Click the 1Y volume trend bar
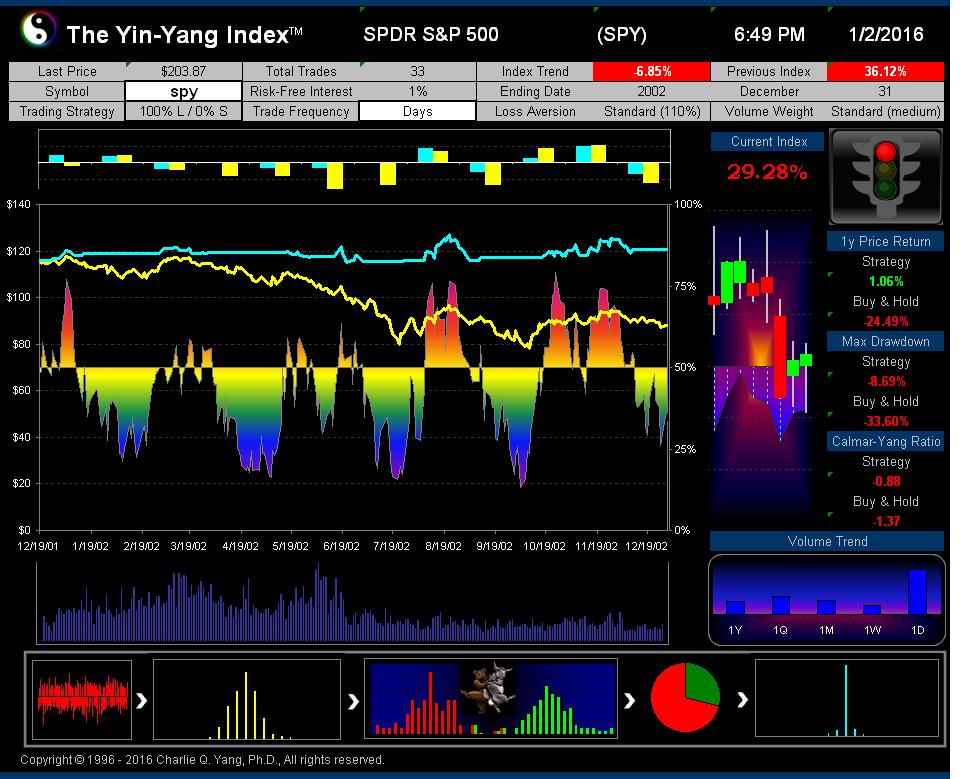 point(735,607)
